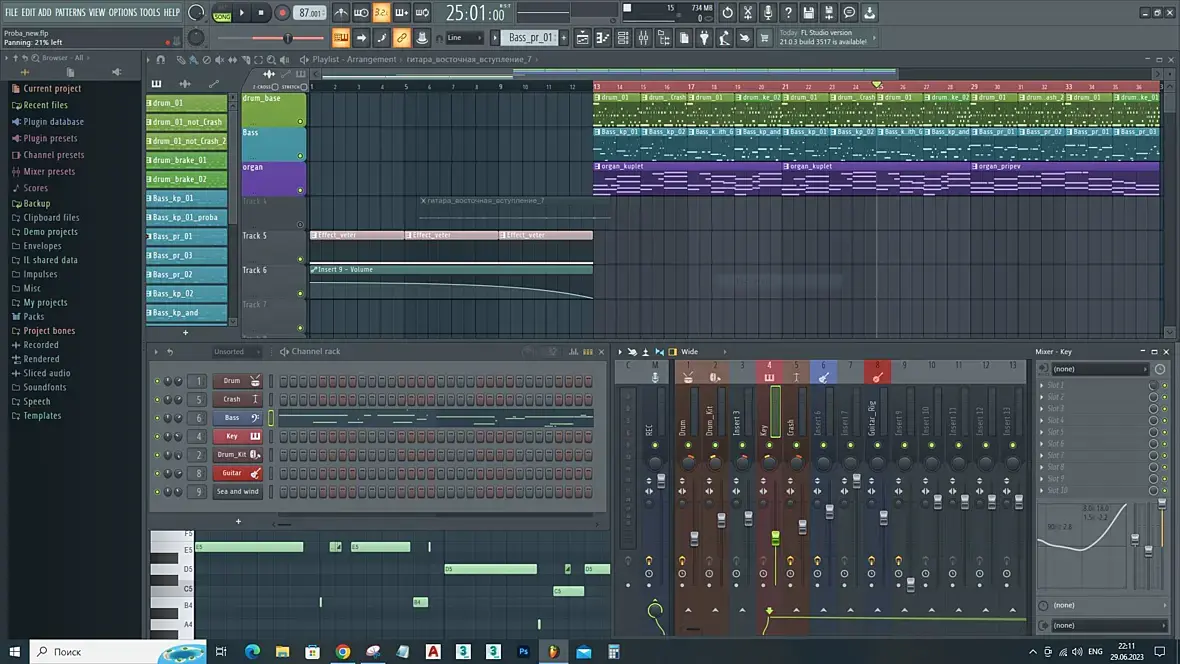This screenshot has height=664, width=1180.
Task: Open the pattern selector Bass_pr_01
Action: click(530, 38)
